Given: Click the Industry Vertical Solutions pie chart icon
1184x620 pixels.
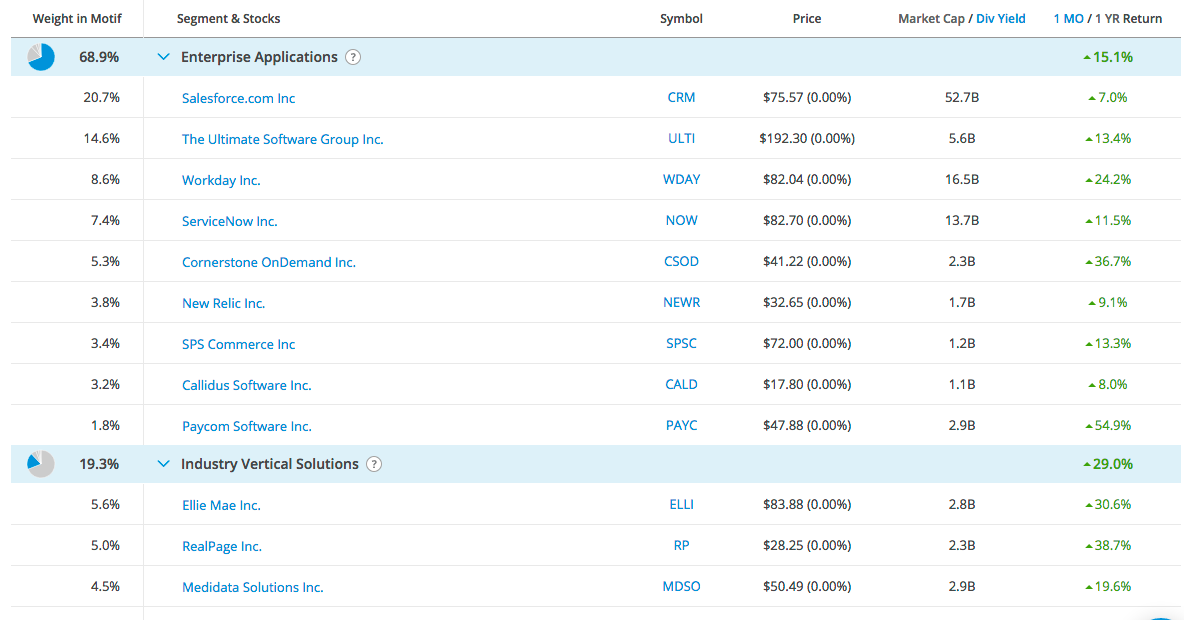Looking at the screenshot, I should tap(41, 464).
